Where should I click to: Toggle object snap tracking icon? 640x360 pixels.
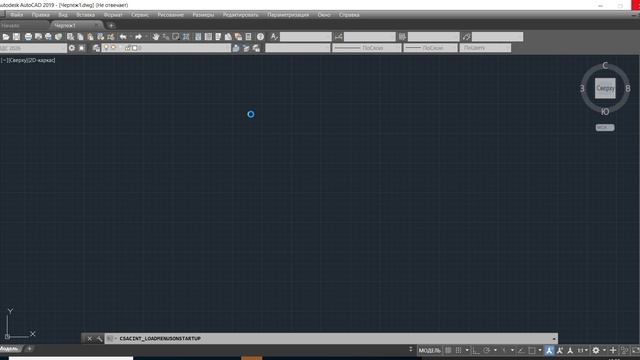(x=521, y=350)
